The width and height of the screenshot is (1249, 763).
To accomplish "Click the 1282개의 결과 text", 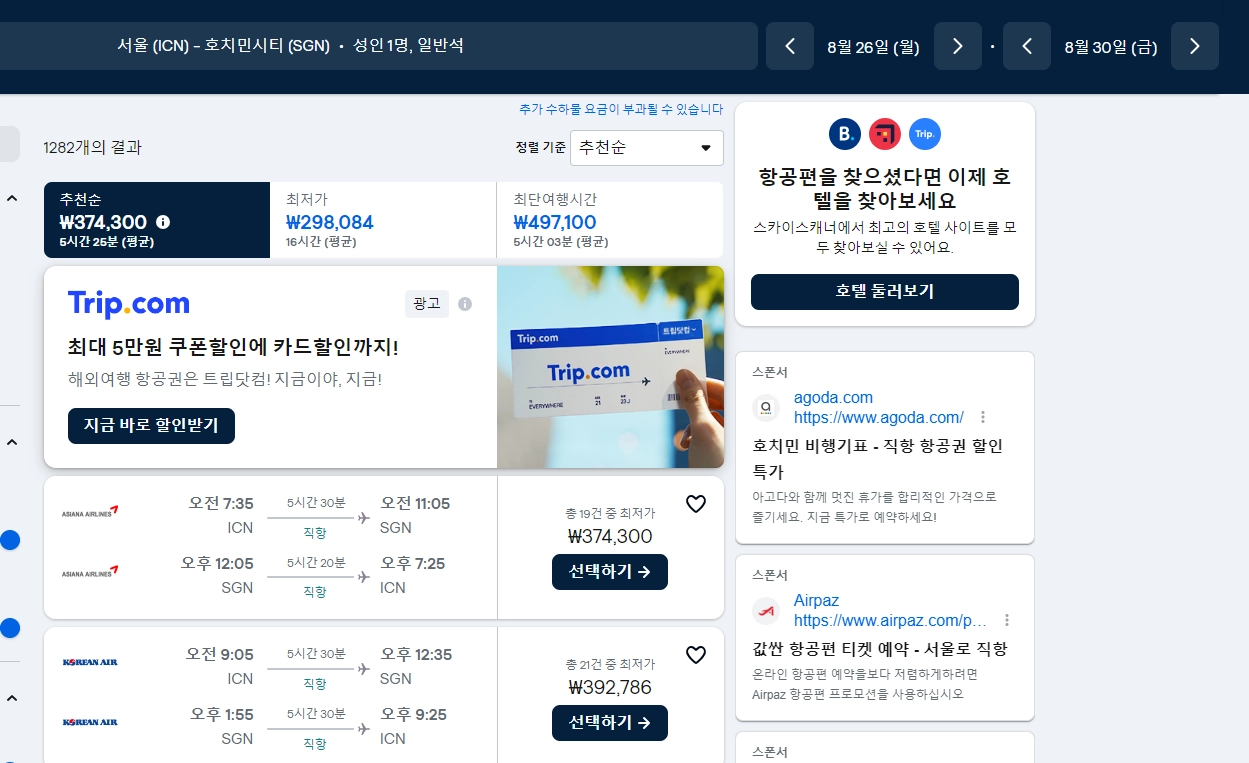I will (93, 148).
